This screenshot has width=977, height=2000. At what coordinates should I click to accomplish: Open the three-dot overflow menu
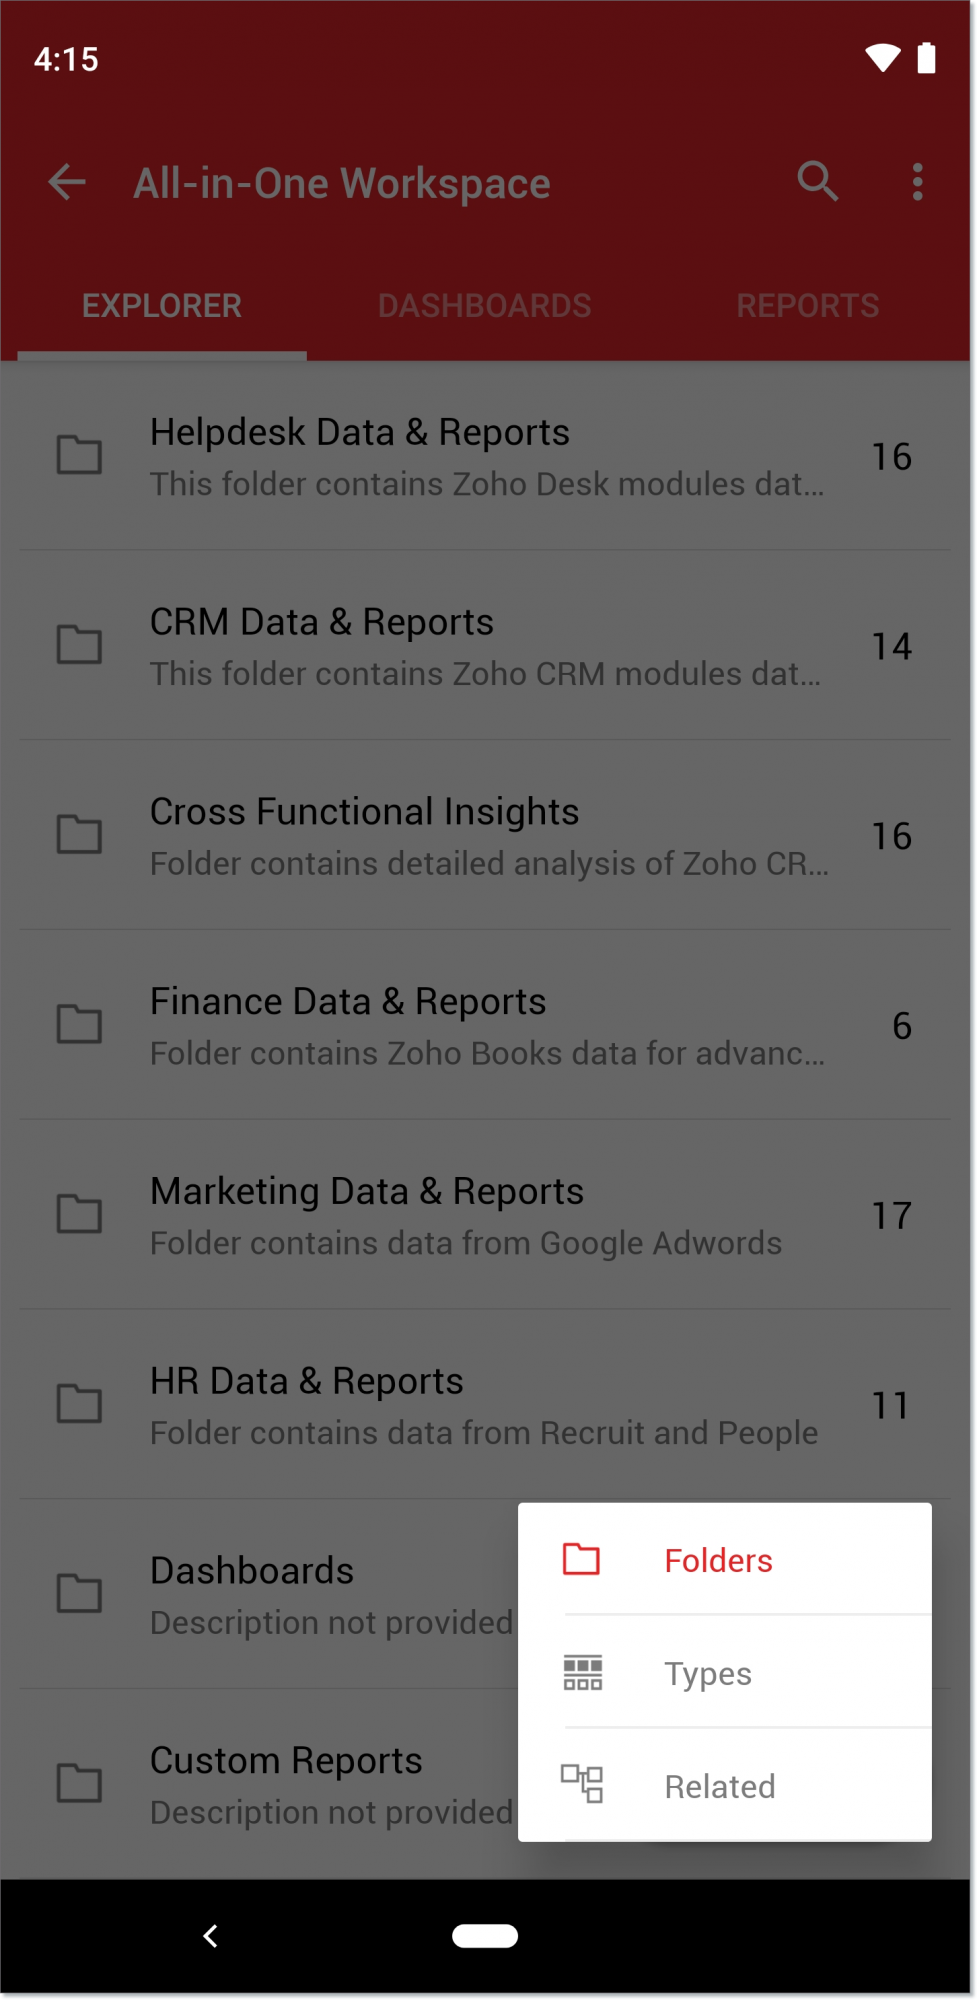point(917,183)
